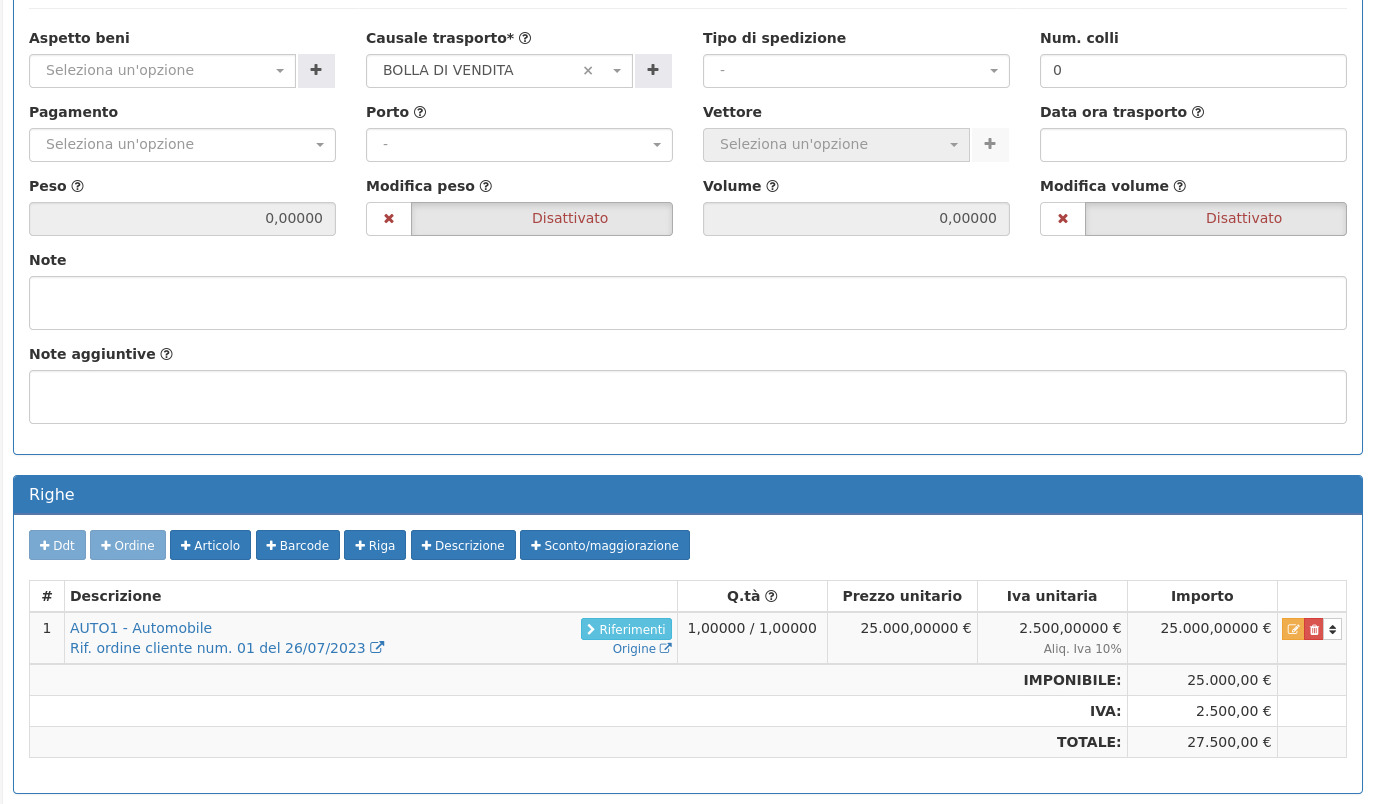Click the Sconto/maggiorazione button
The image size is (1373, 804).
point(604,545)
